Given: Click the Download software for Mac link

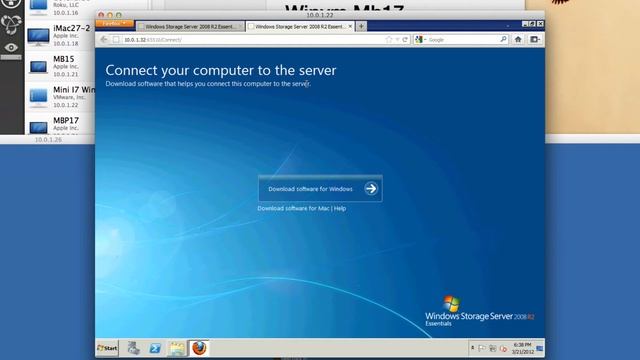Looking at the screenshot, I should [293, 208].
